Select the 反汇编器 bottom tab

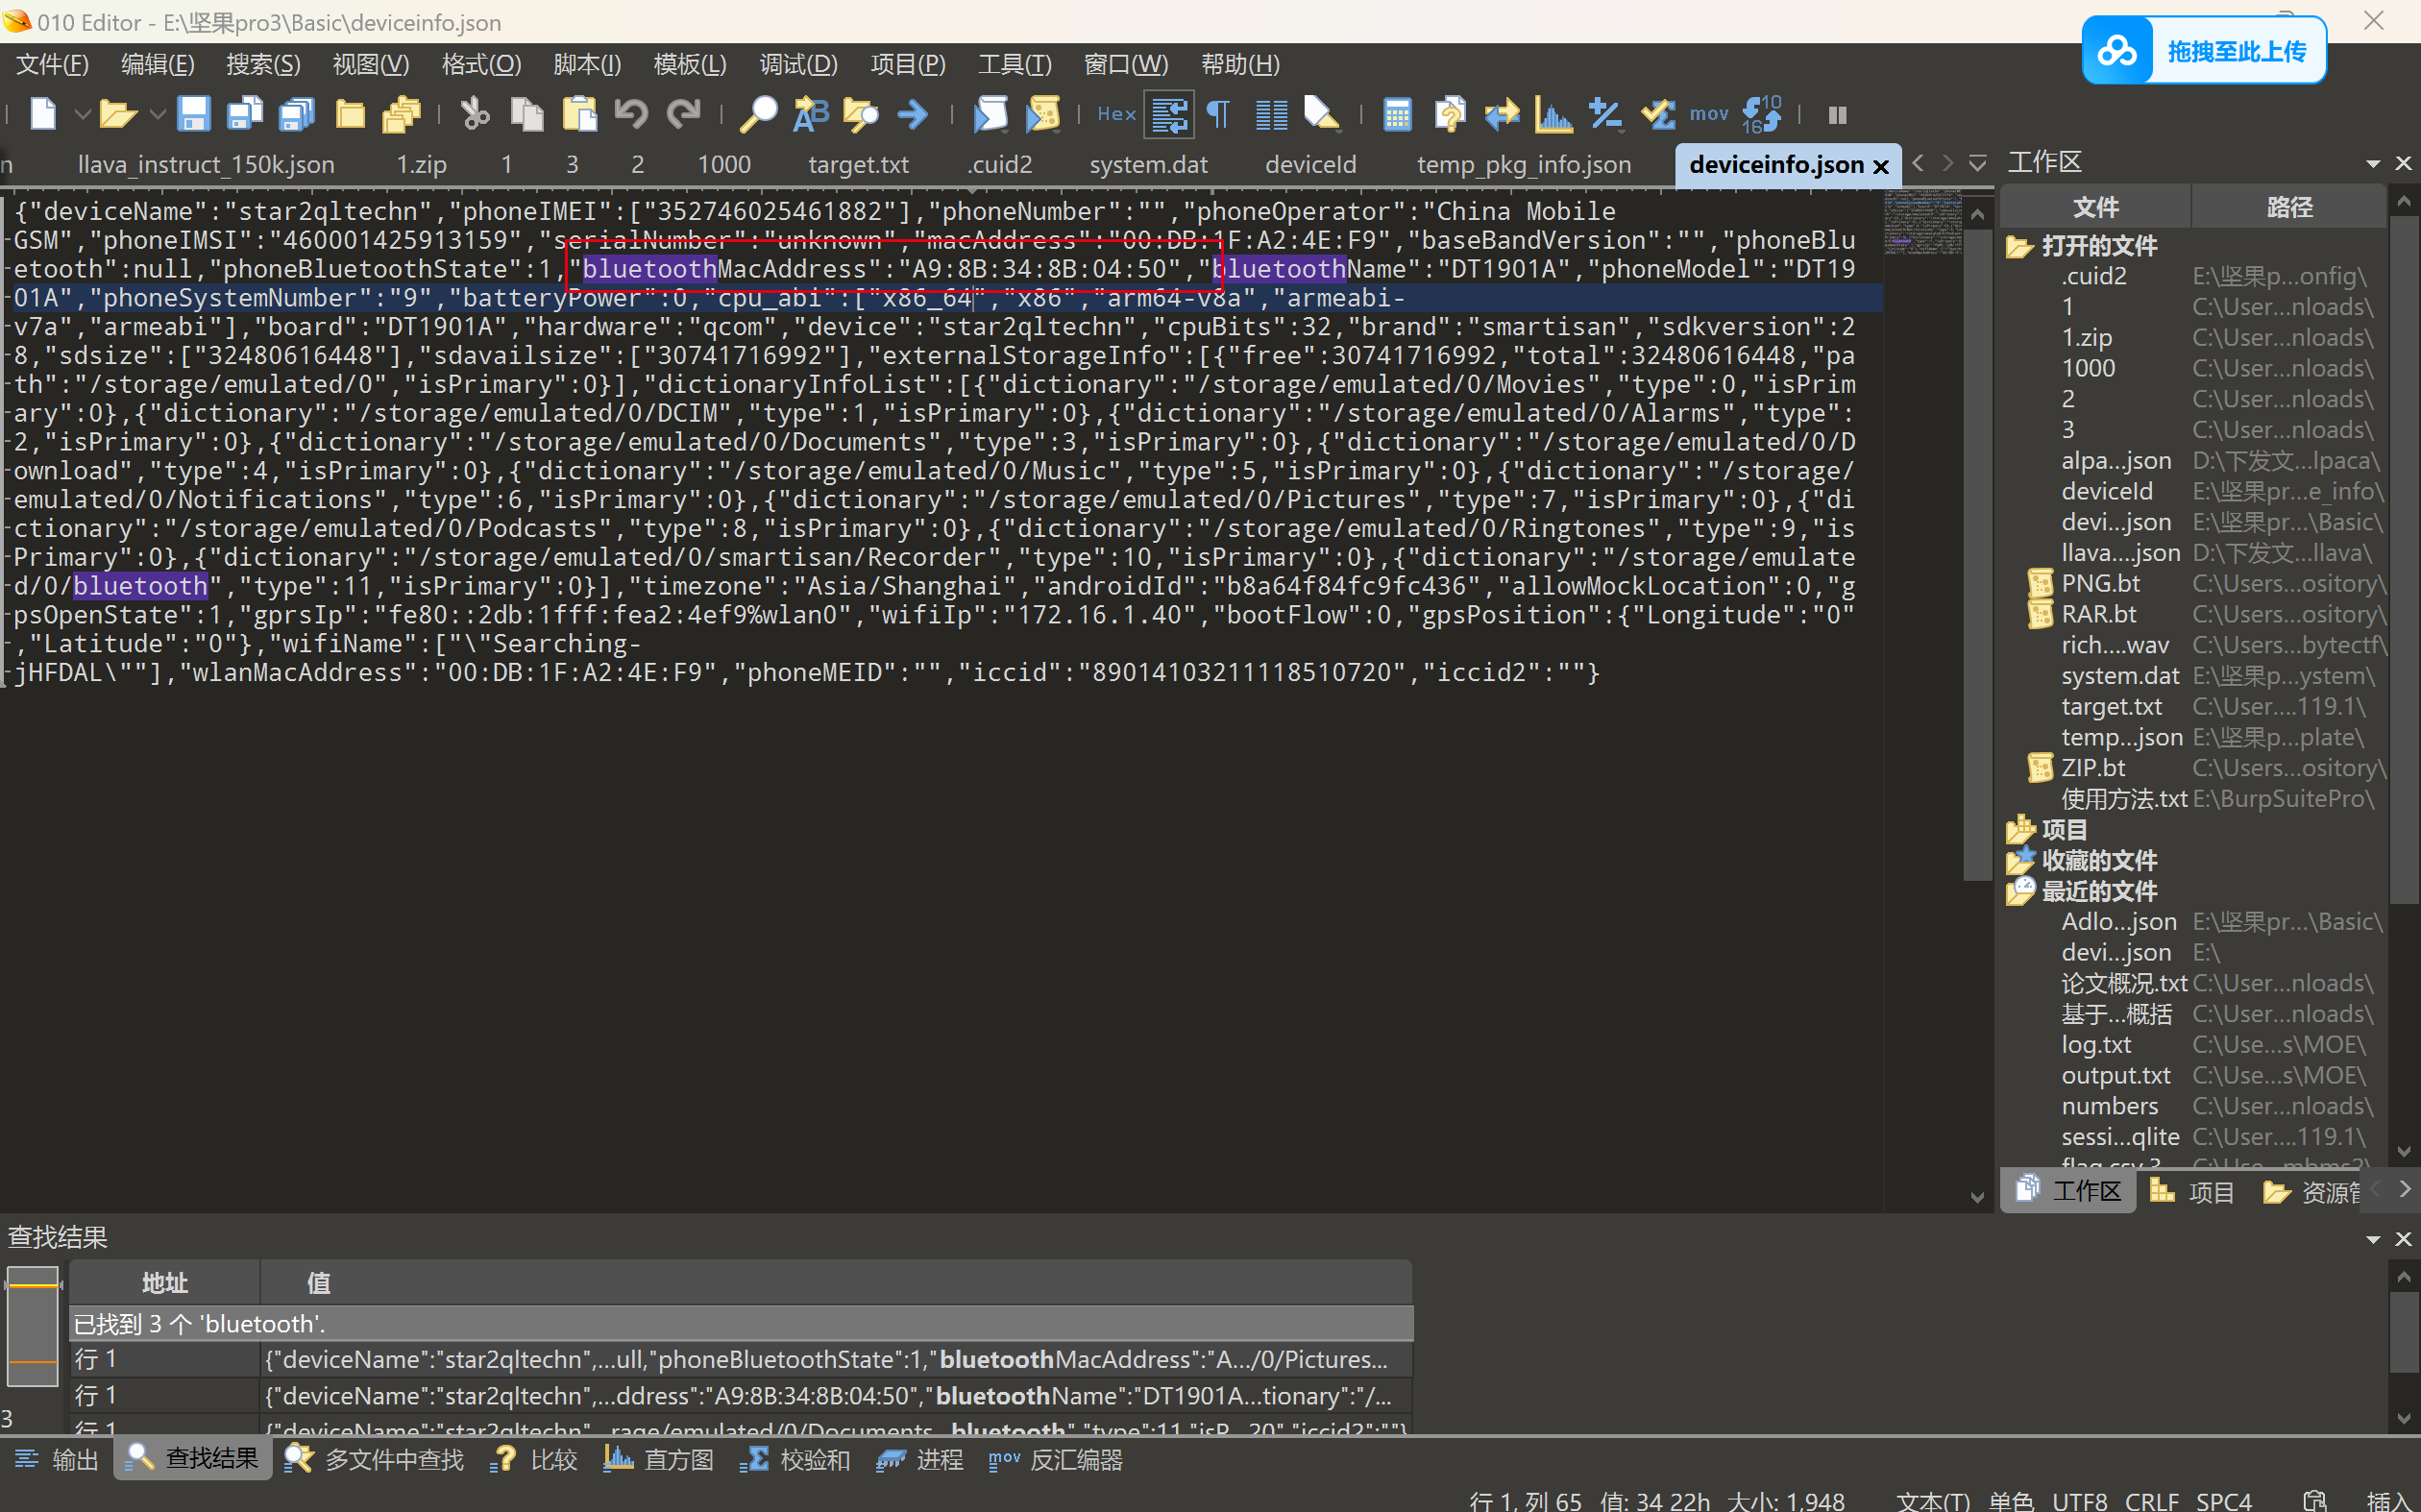click(x=1056, y=1460)
